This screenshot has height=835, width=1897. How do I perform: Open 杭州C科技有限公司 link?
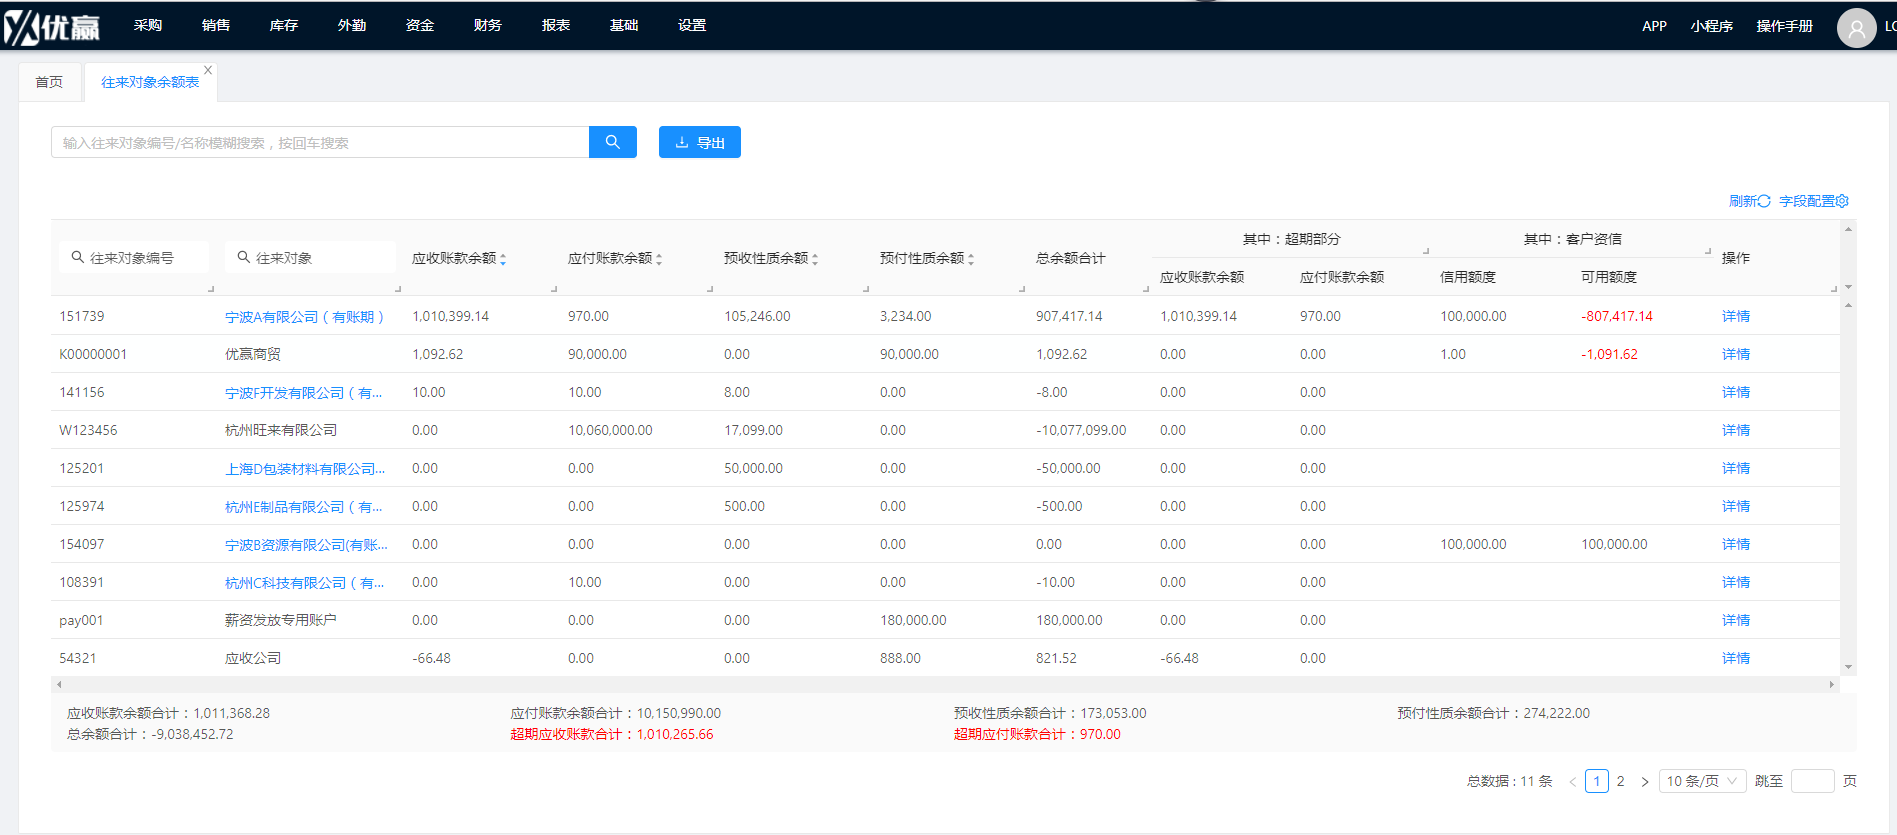tap(305, 583)
